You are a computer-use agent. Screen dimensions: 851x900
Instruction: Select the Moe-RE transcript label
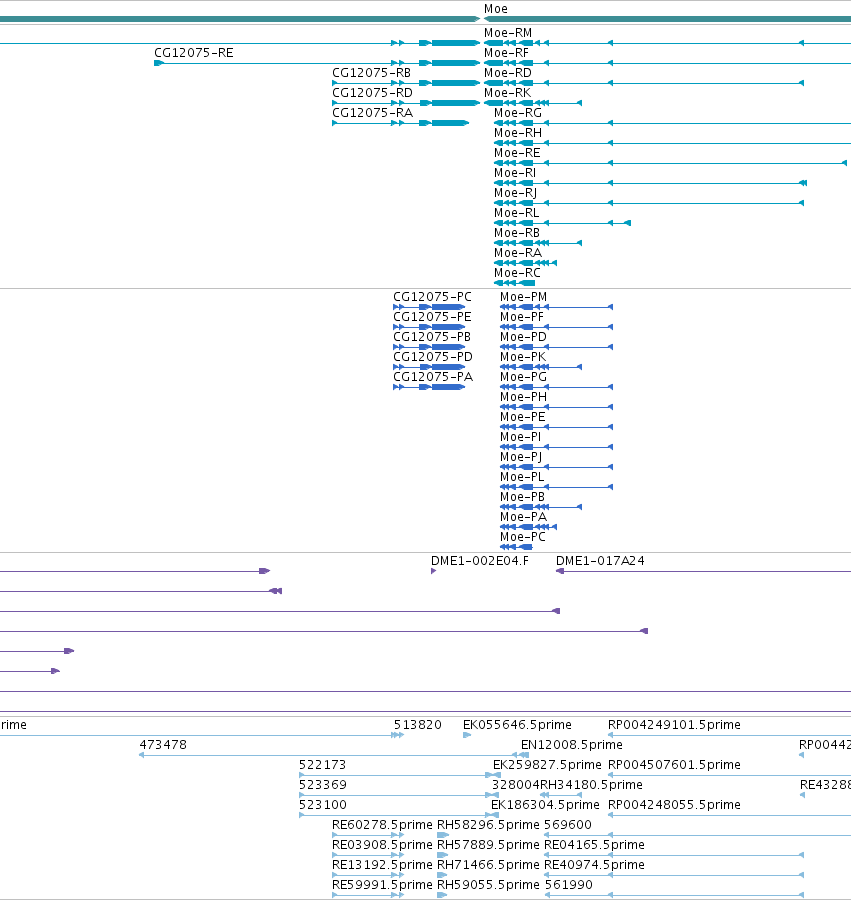[x=517, y=153]
